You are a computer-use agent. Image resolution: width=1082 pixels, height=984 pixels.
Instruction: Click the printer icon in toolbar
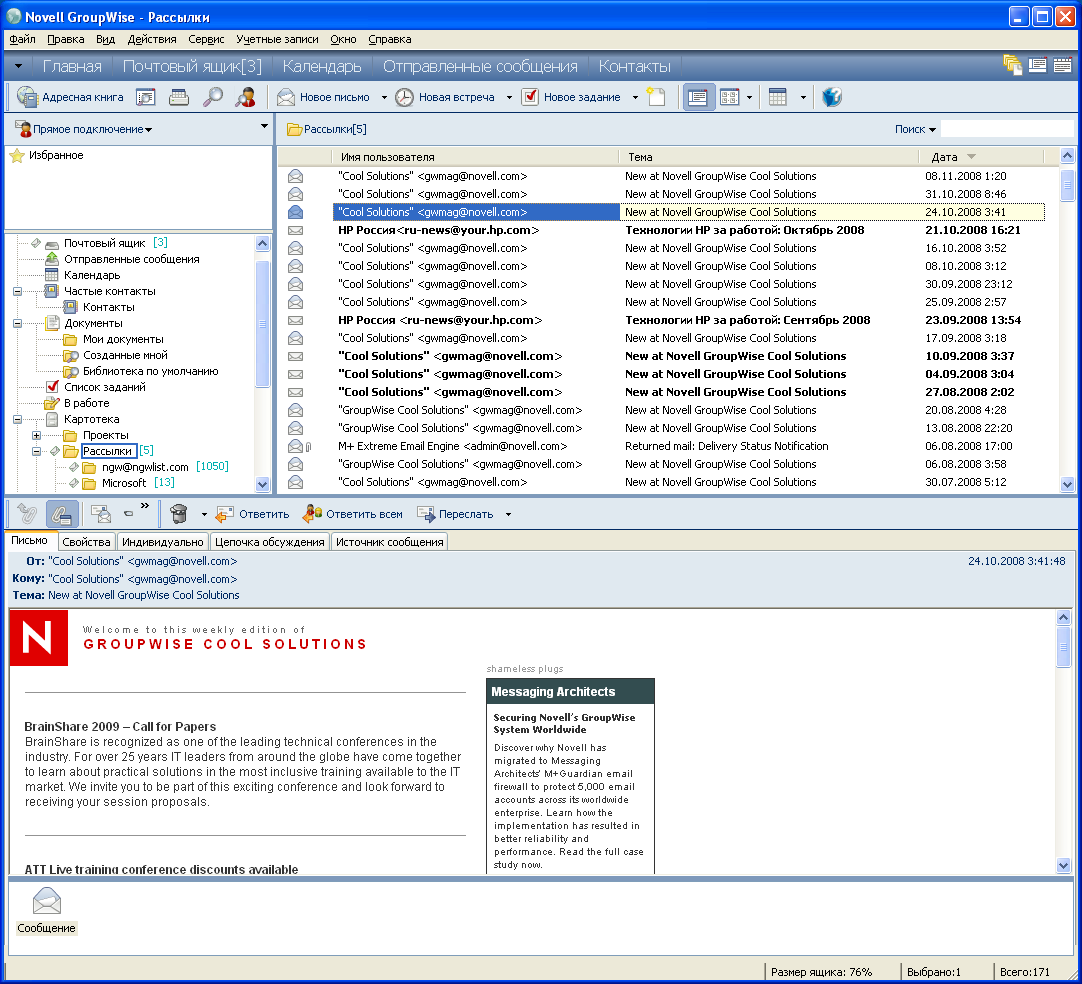179,97
